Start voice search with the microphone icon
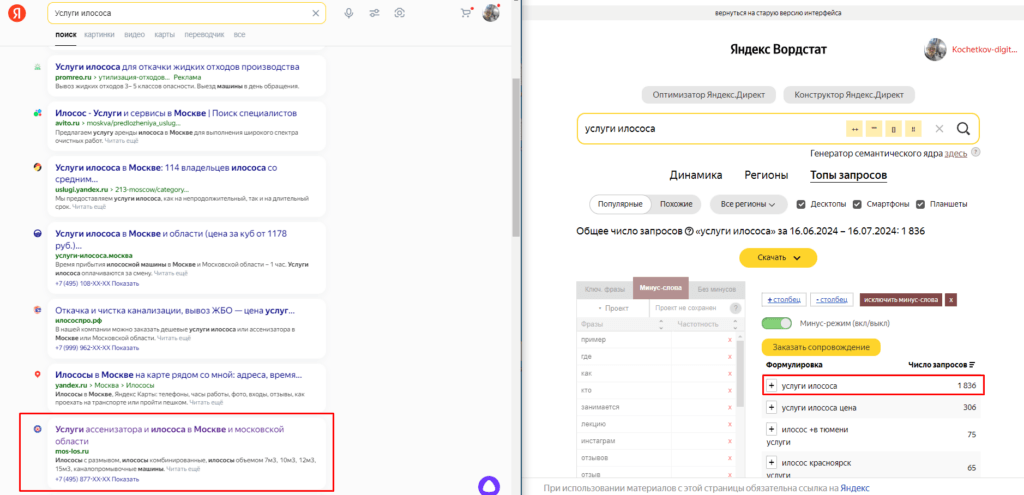This screenshot has width=1024, height=495. tap(349, 13)
